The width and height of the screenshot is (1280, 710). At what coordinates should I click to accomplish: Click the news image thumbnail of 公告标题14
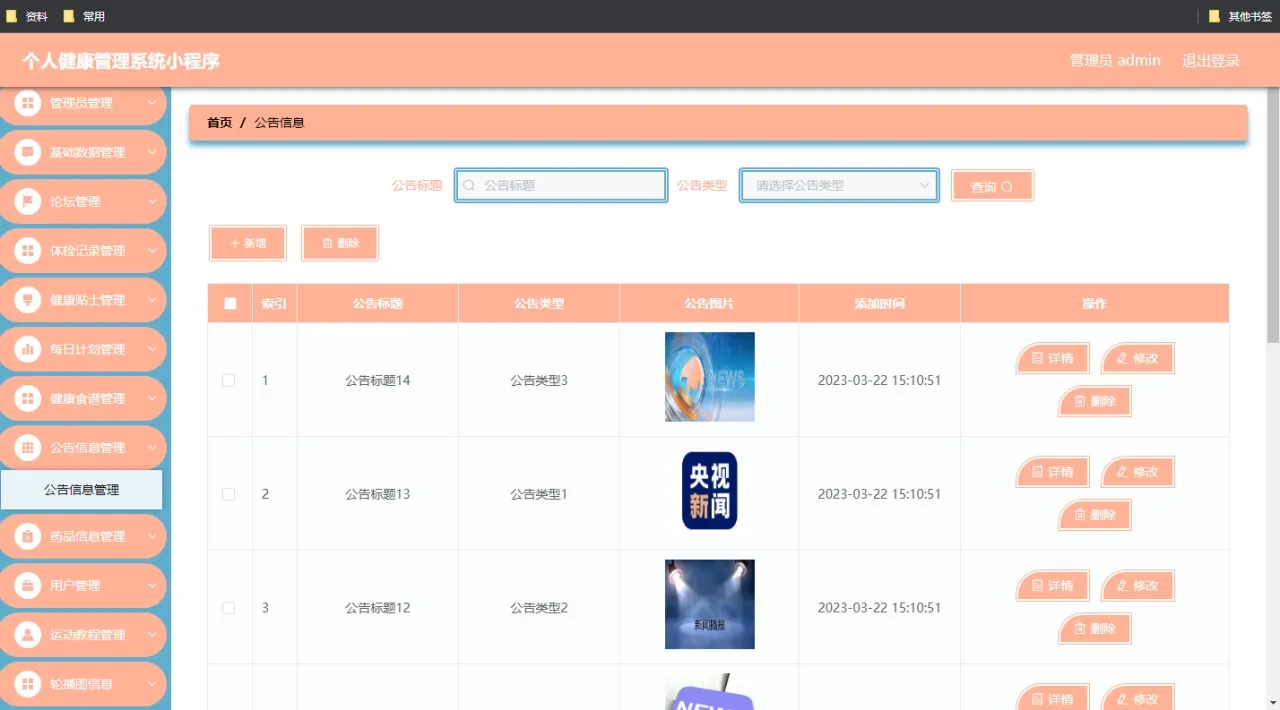(710, 377)
